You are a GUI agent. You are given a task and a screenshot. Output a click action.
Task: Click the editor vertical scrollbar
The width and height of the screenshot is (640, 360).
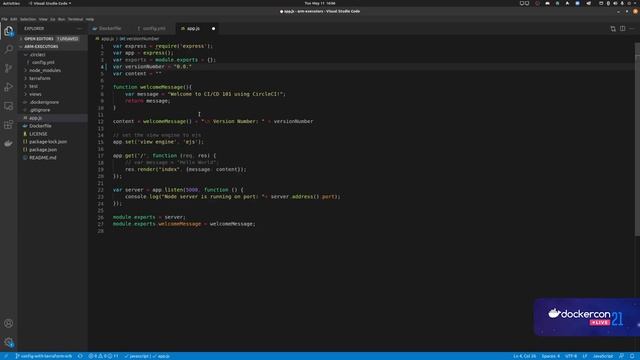click(637, 139)
